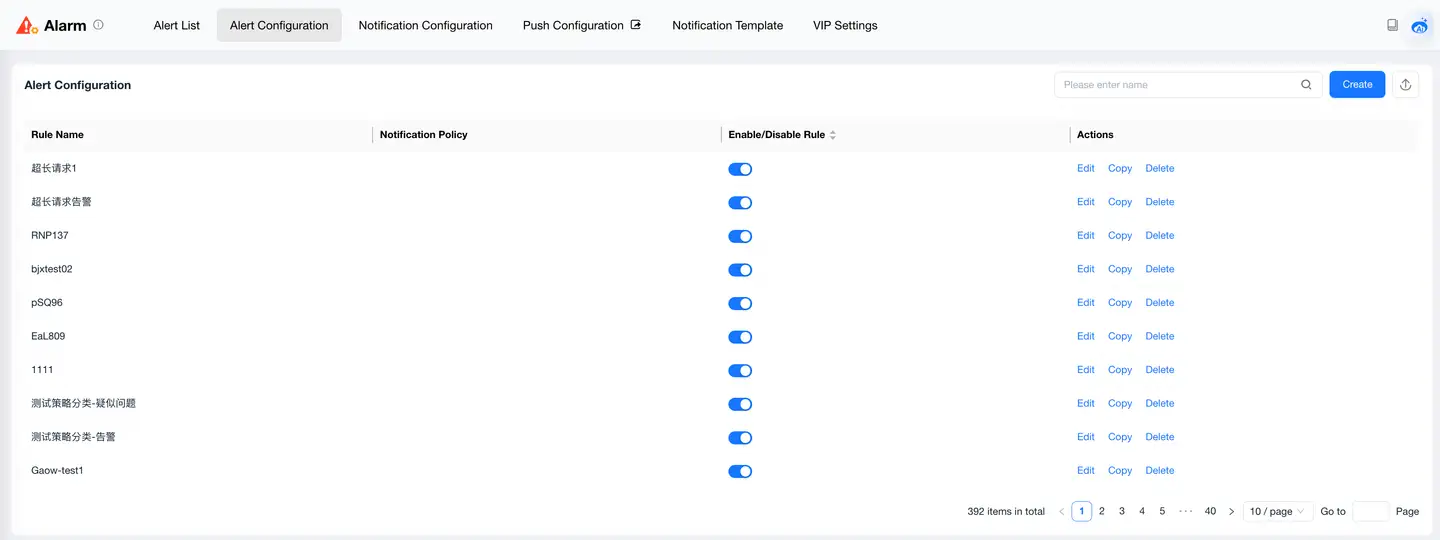Viewport: 1440px width, 540px height.
Task: Edit the Gaow-test1 rule
Action: coord(1086,471)
